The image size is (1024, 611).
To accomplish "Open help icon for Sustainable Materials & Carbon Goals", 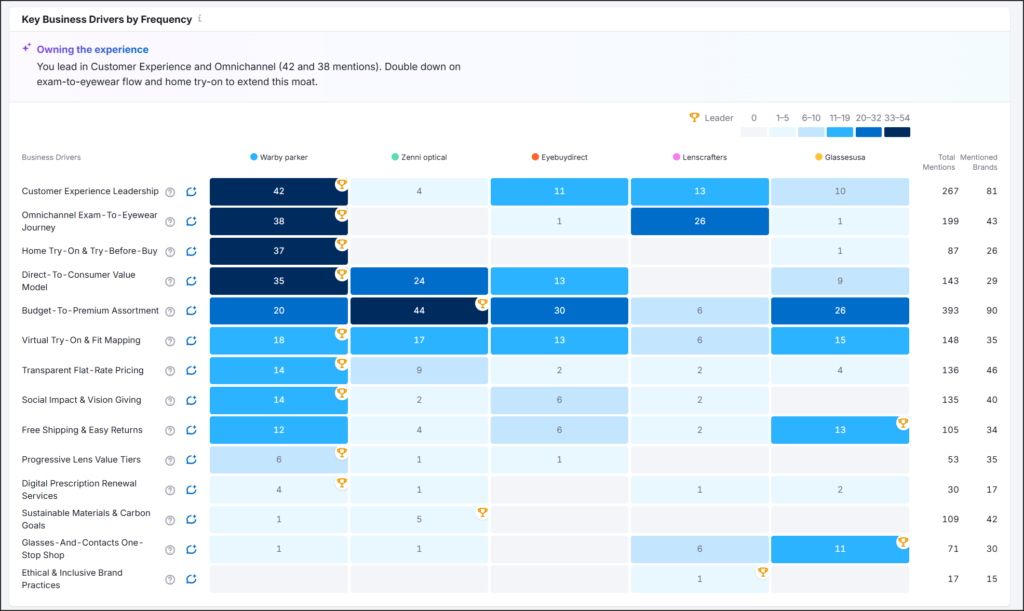I will 170,520.
